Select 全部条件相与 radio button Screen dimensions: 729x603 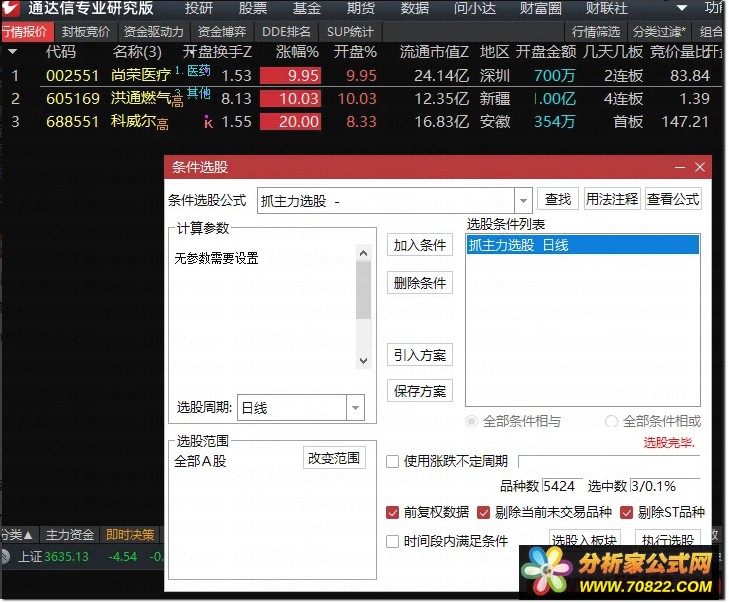click(471, 421)
